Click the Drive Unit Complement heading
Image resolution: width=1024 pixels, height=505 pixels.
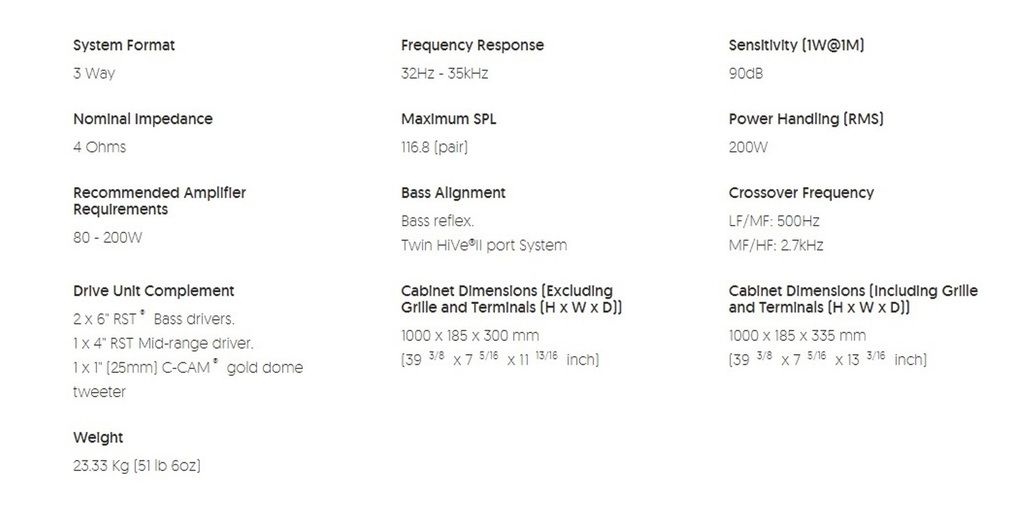[153, 291]
